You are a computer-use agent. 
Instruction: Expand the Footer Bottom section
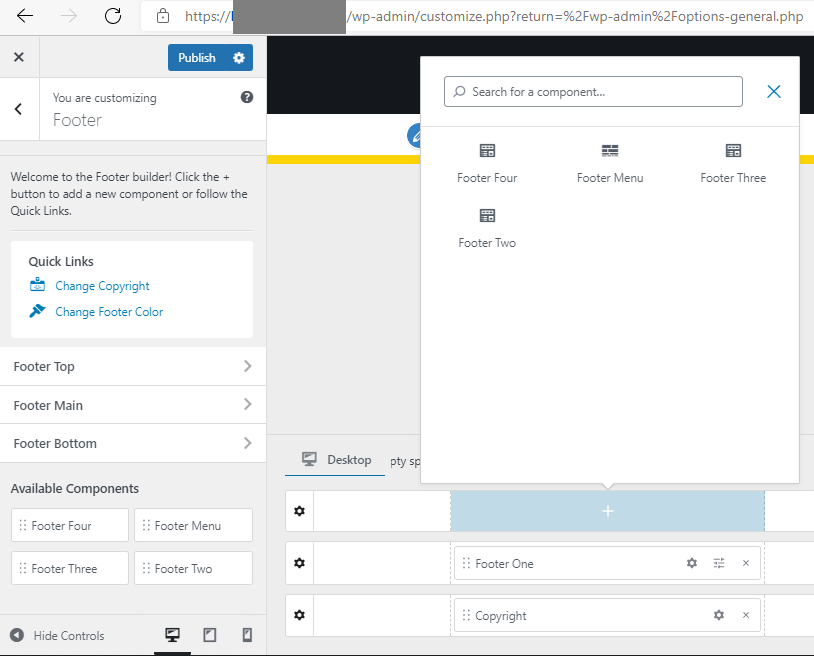(x=132, y=443)
